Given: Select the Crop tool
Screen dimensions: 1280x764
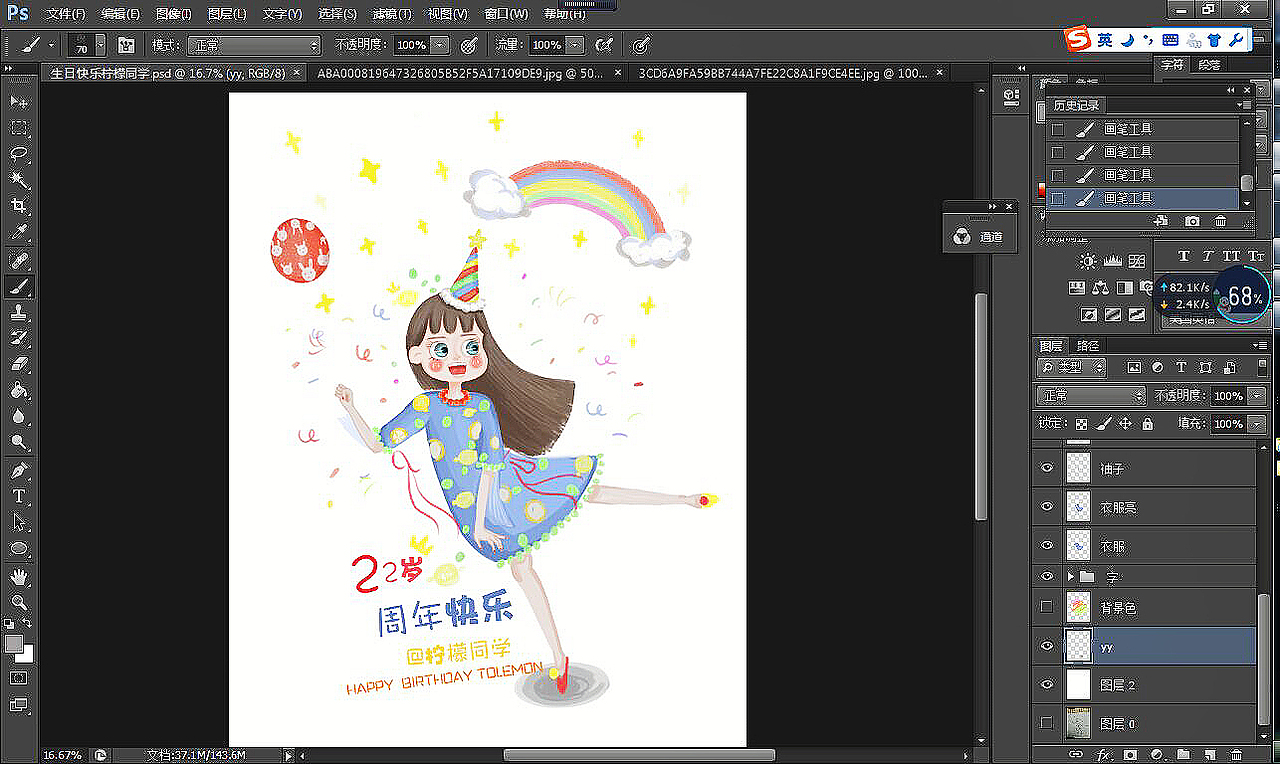Looking at the screenshot, I should (19, 206).
